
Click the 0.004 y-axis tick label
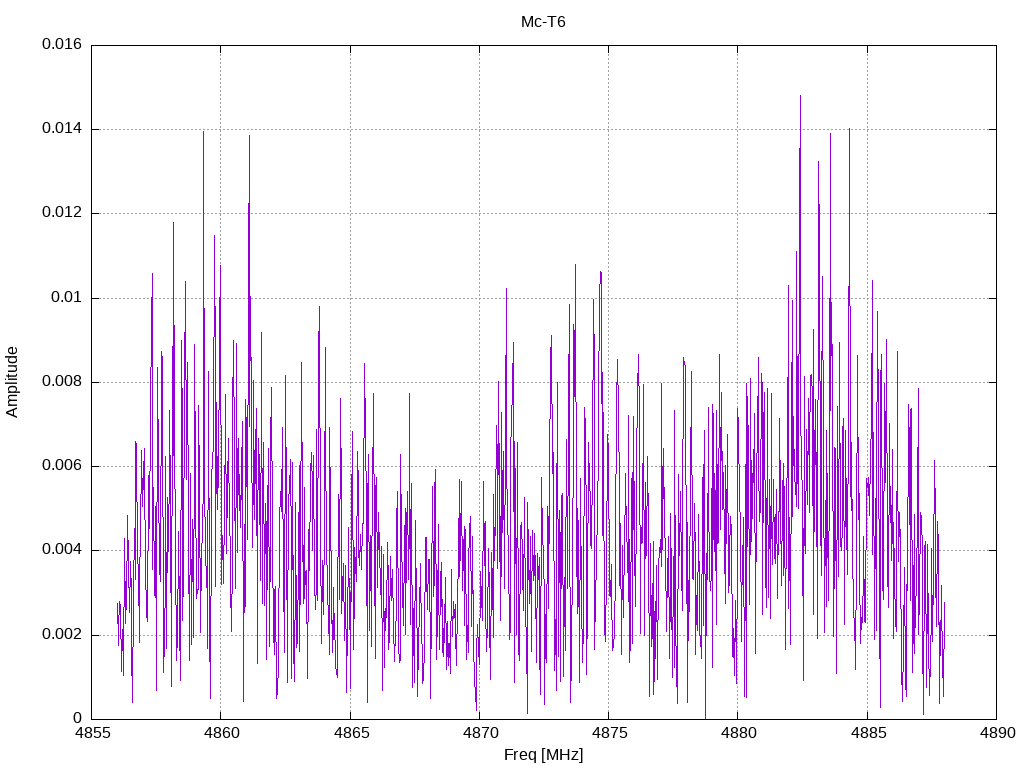pos(62,550)
